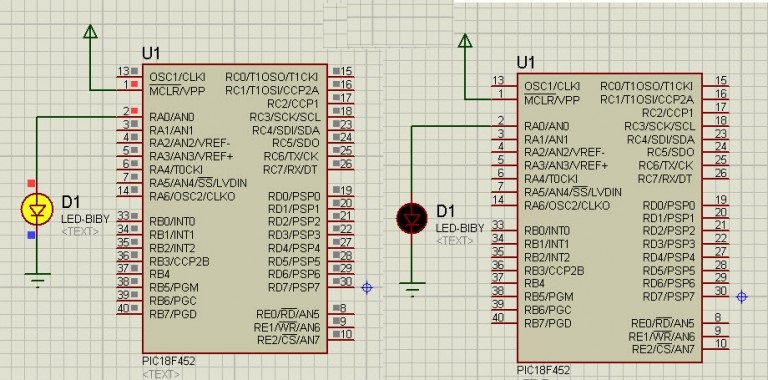Click the LED-BIBY label beside the yellow LED
This screenshot has width=768, height=380.
click(85, 219)
